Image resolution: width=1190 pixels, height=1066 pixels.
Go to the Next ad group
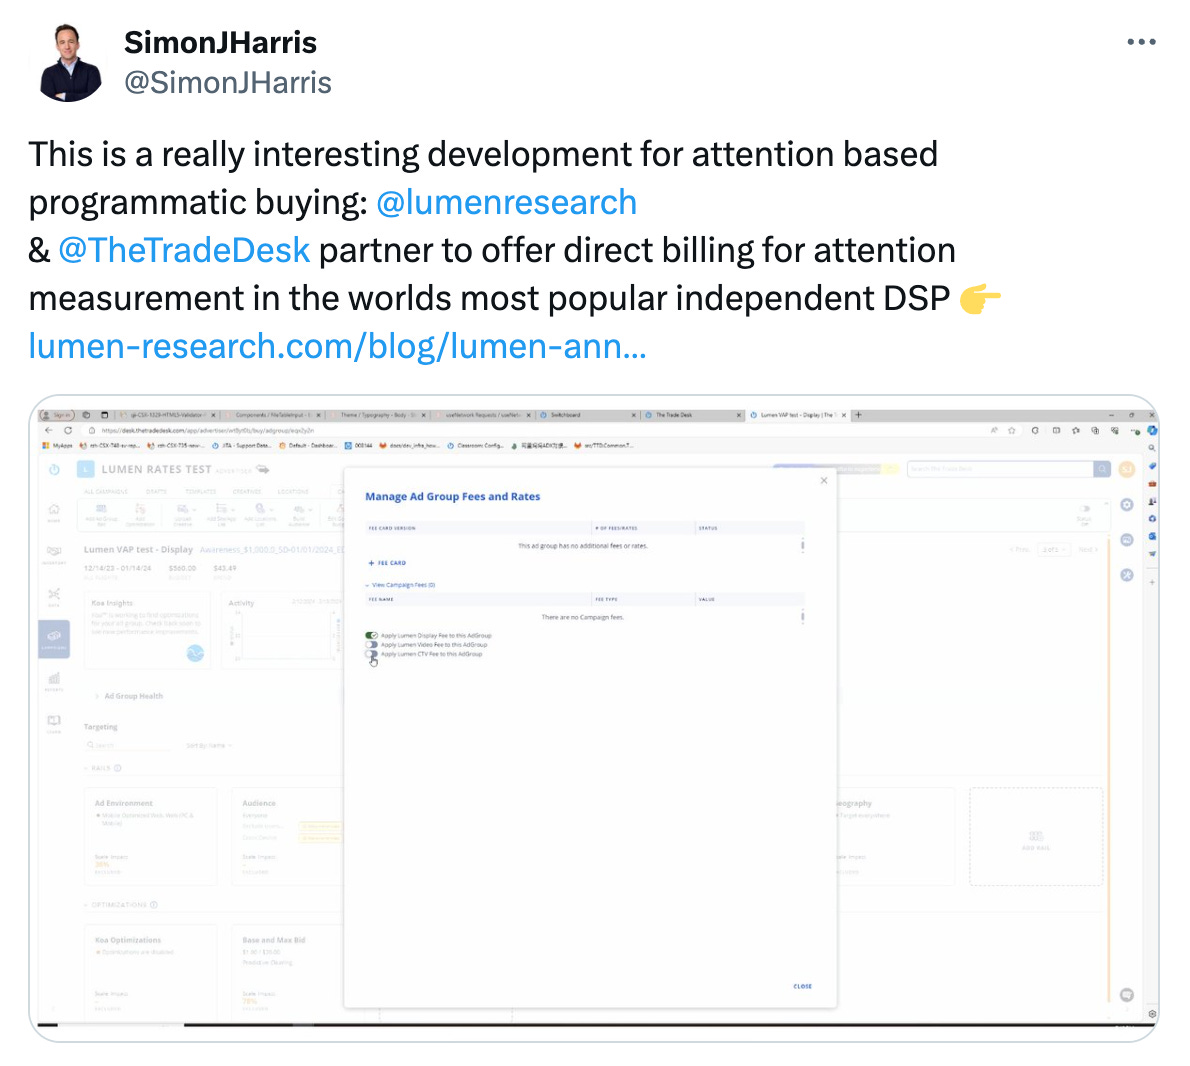(1088, 549)
